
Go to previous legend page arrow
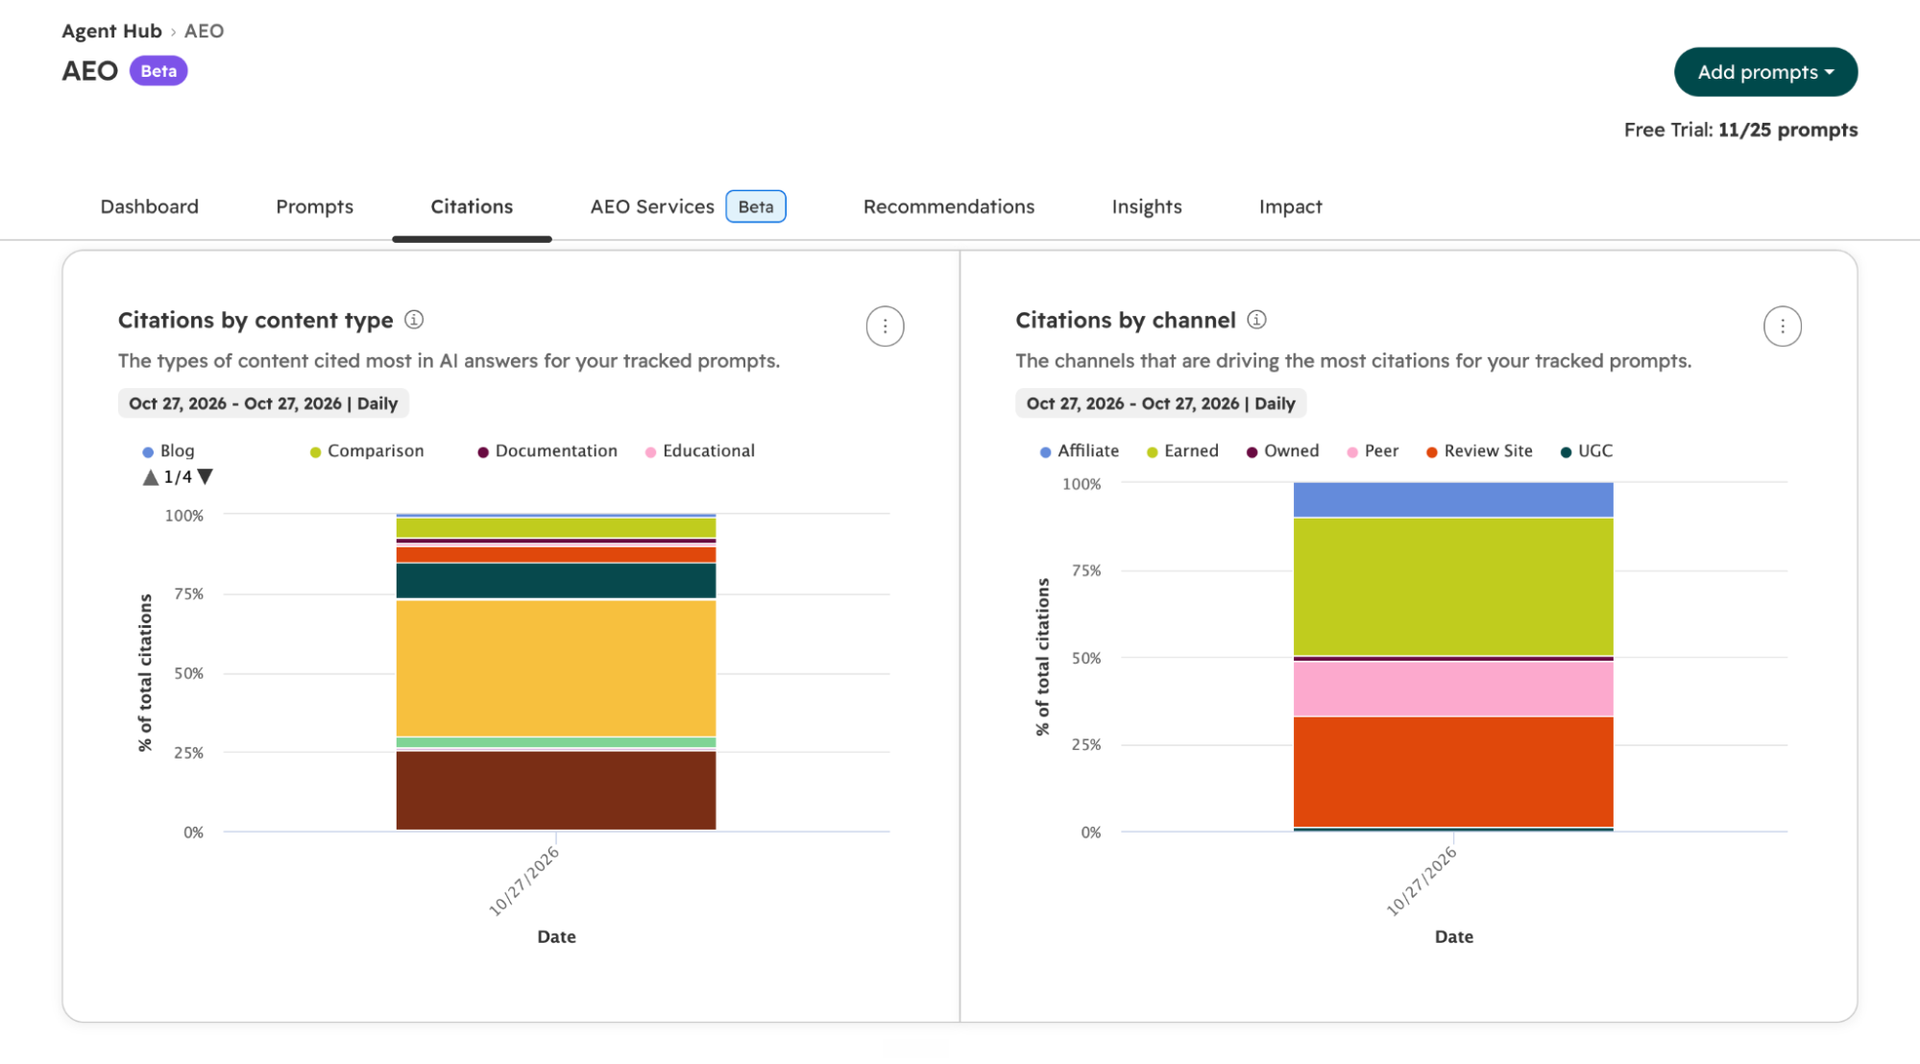pos(150,478)
